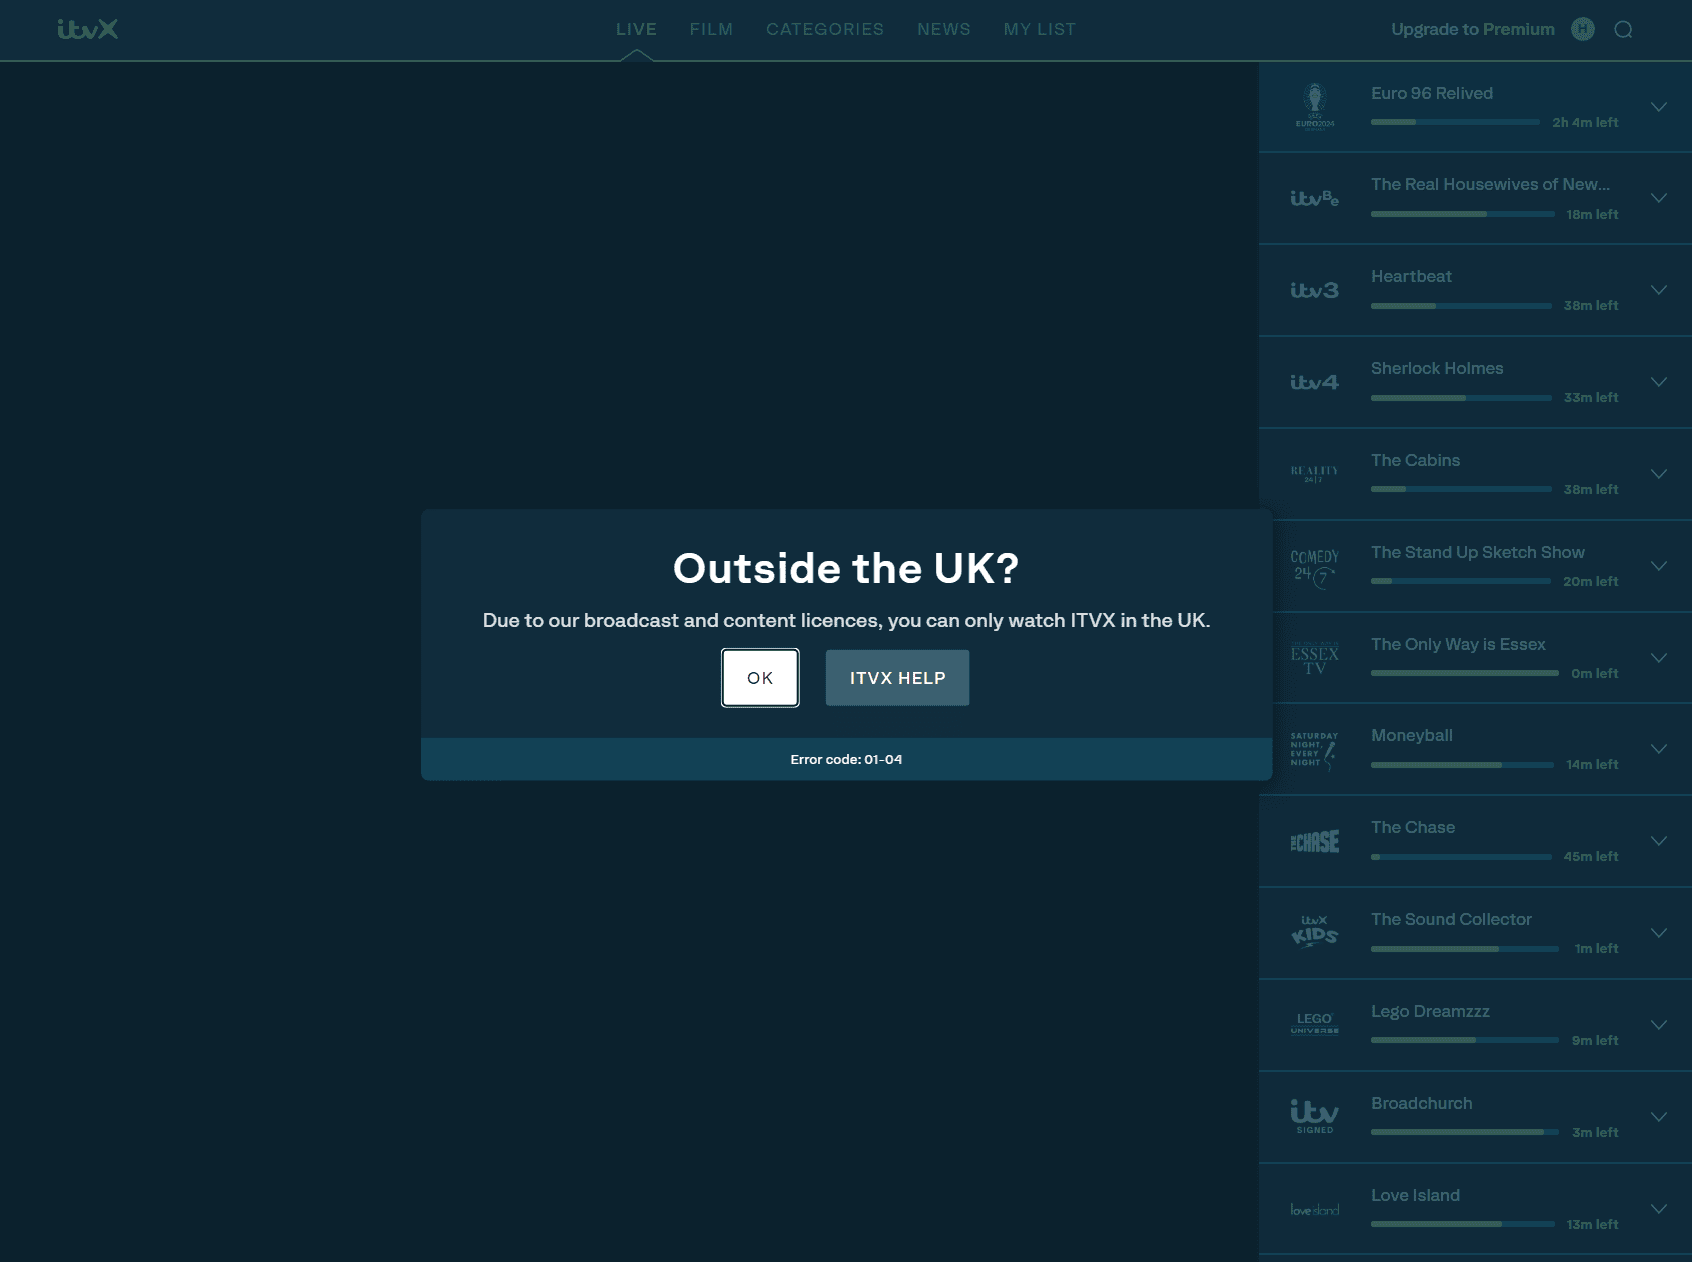Viewport: 1692px width, 1262px height.
Task: Select the Comedy 24/7 channel logo
Action: point(1315,567)
